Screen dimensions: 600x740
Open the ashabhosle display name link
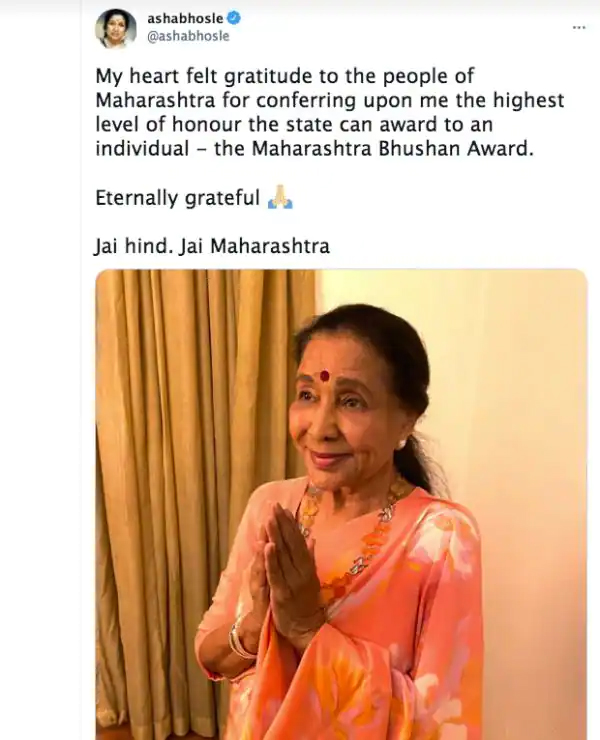[185, 19]
